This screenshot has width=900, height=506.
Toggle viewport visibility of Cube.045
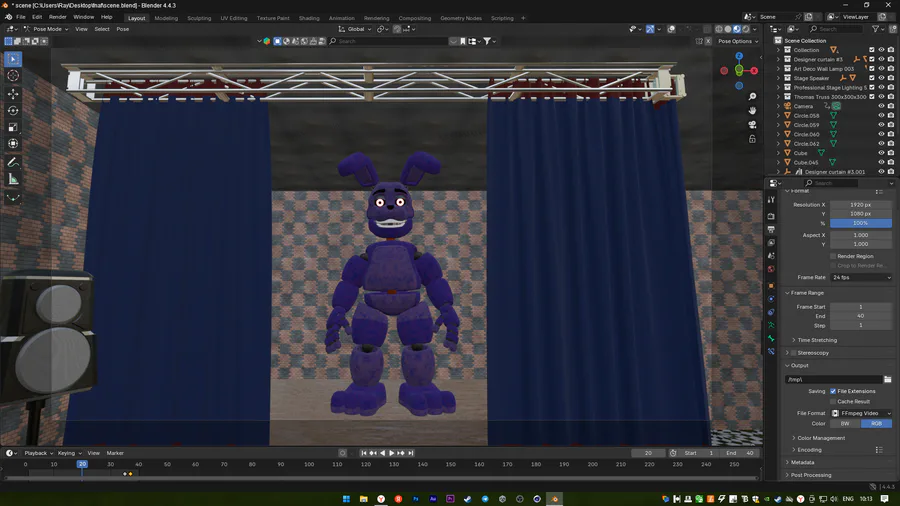881,162
